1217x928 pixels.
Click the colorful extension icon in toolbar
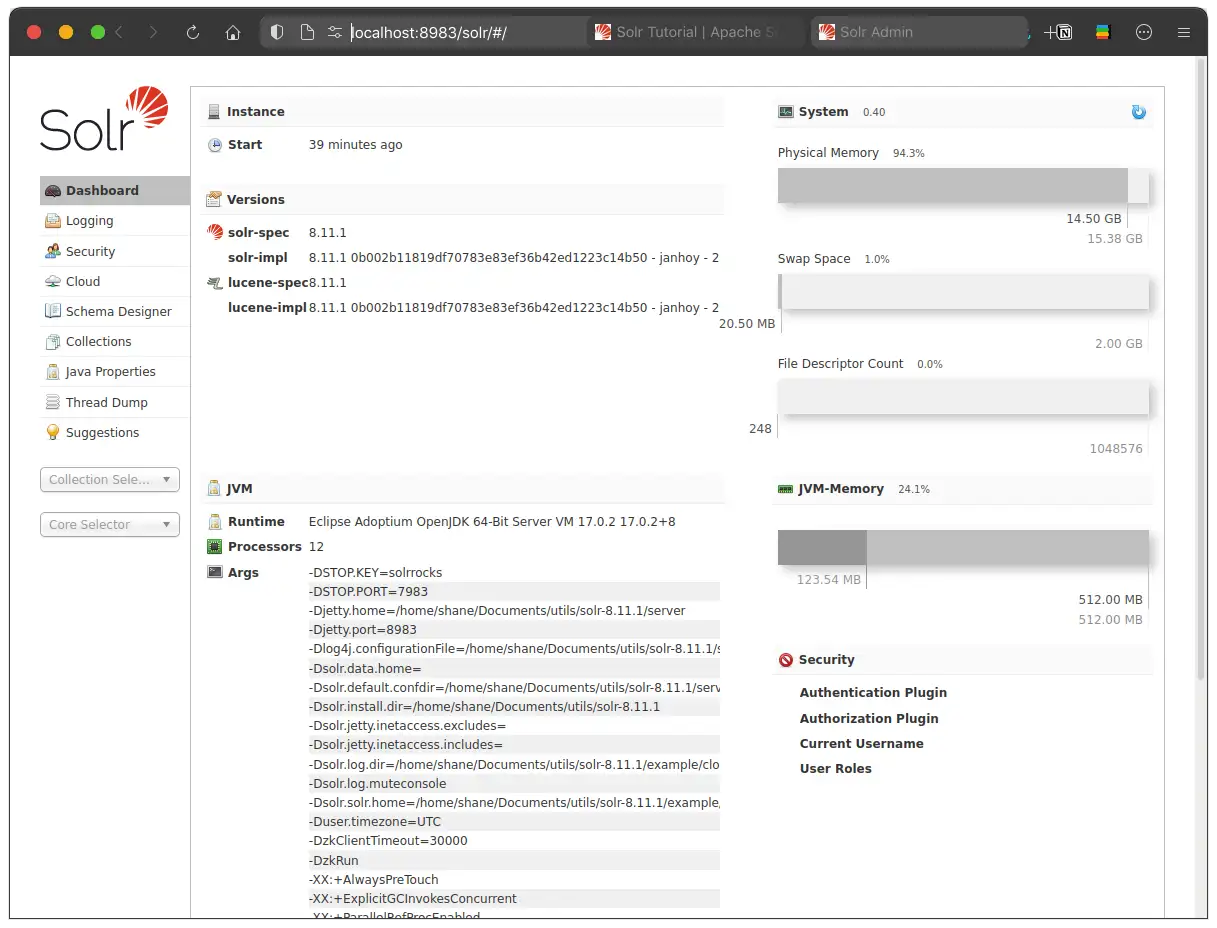tap(1103, 32)
